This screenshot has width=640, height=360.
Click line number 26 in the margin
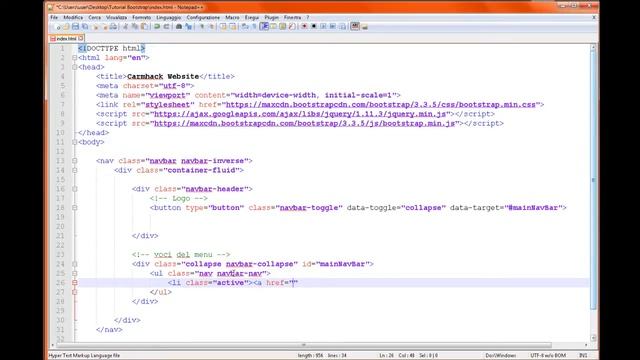tap(60, 283)
